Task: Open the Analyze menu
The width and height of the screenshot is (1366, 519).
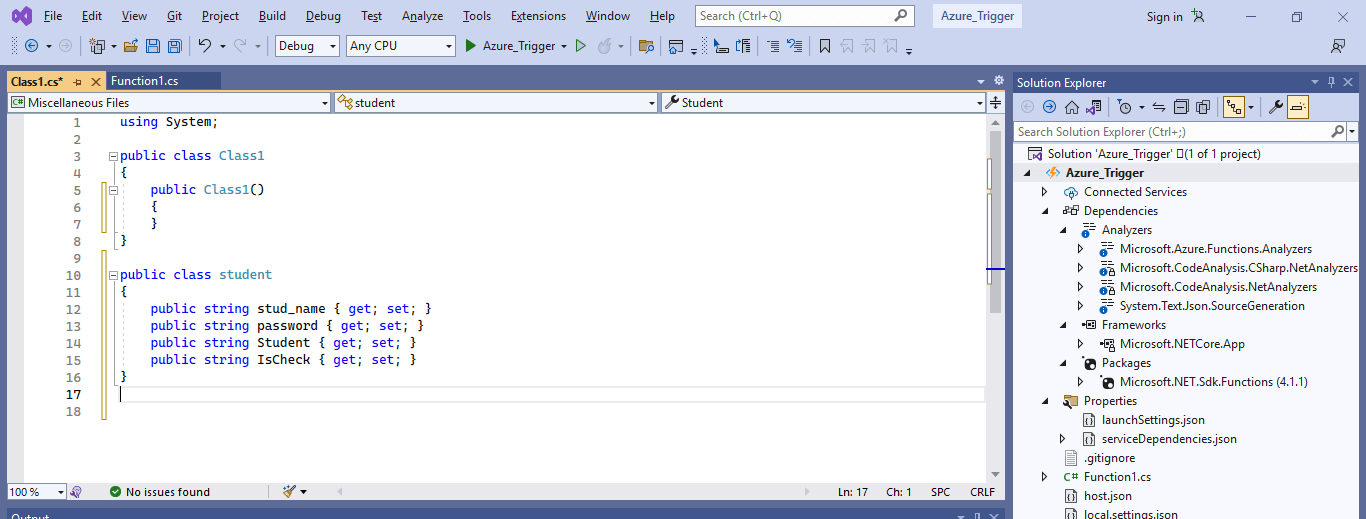Action: coord(422,16)
